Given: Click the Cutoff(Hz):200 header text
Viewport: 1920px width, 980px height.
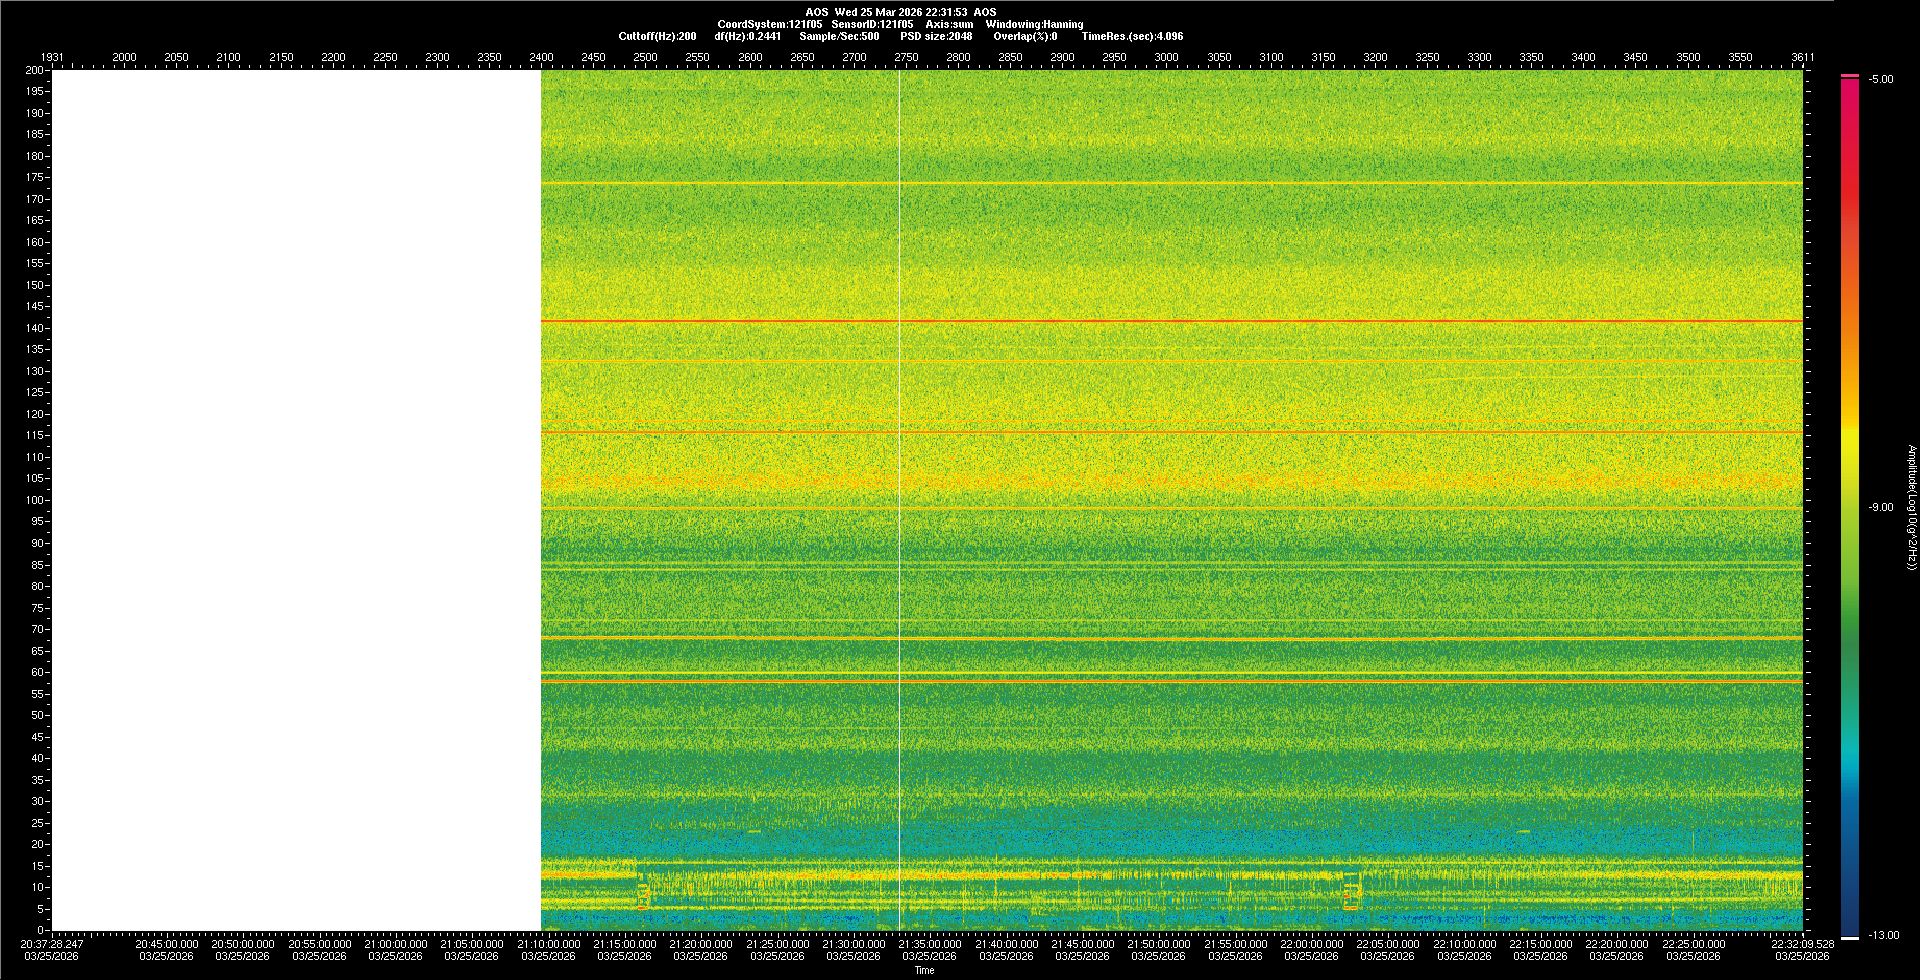Looking at the screenshot, I should (x=657, y=36).
